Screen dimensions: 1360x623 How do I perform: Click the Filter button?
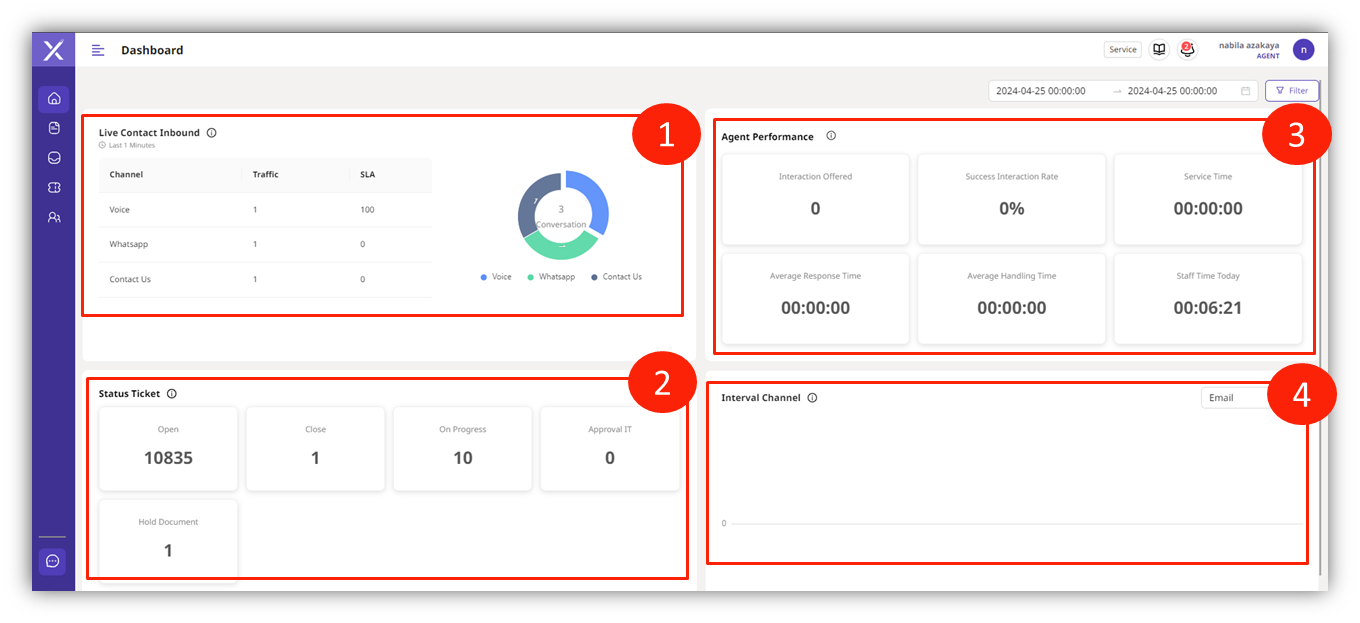pos(1291,91)
